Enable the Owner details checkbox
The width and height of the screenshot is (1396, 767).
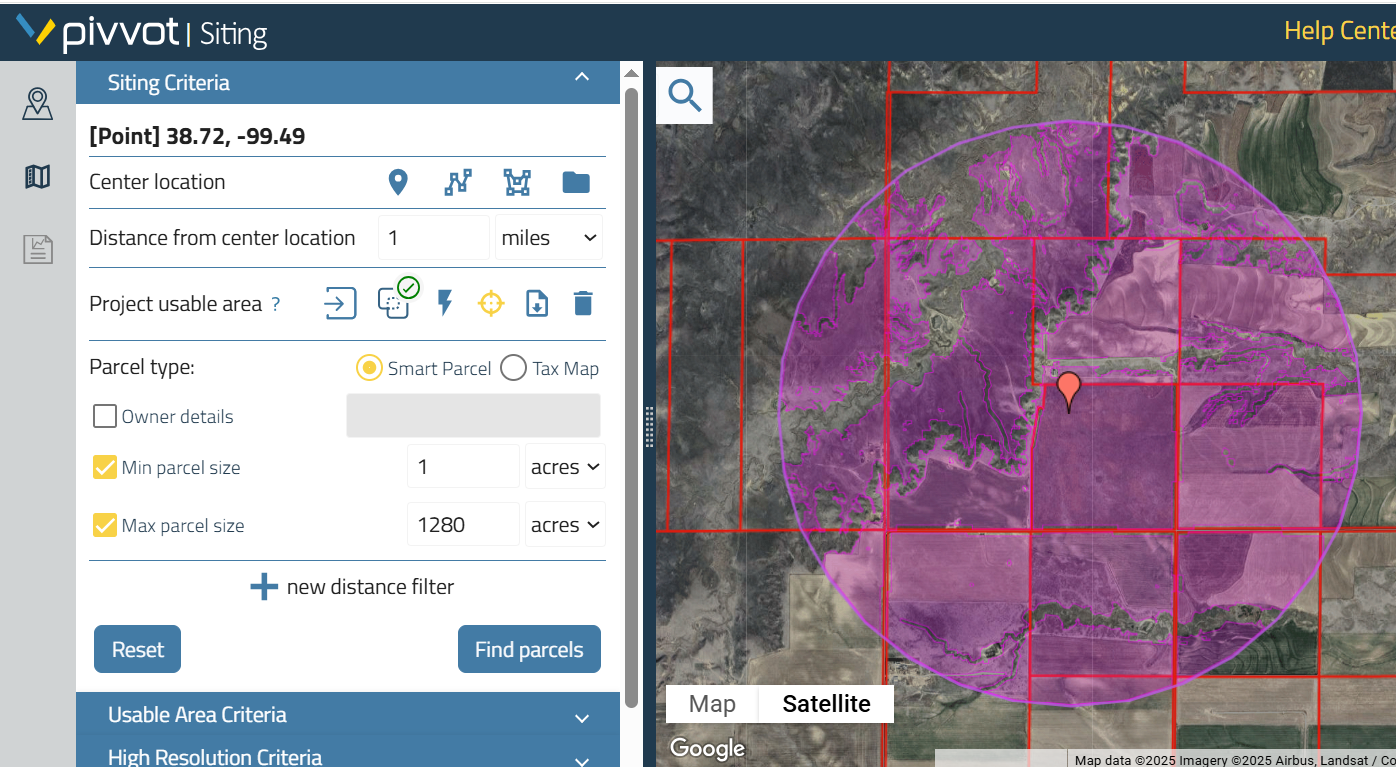coord(105,416)
